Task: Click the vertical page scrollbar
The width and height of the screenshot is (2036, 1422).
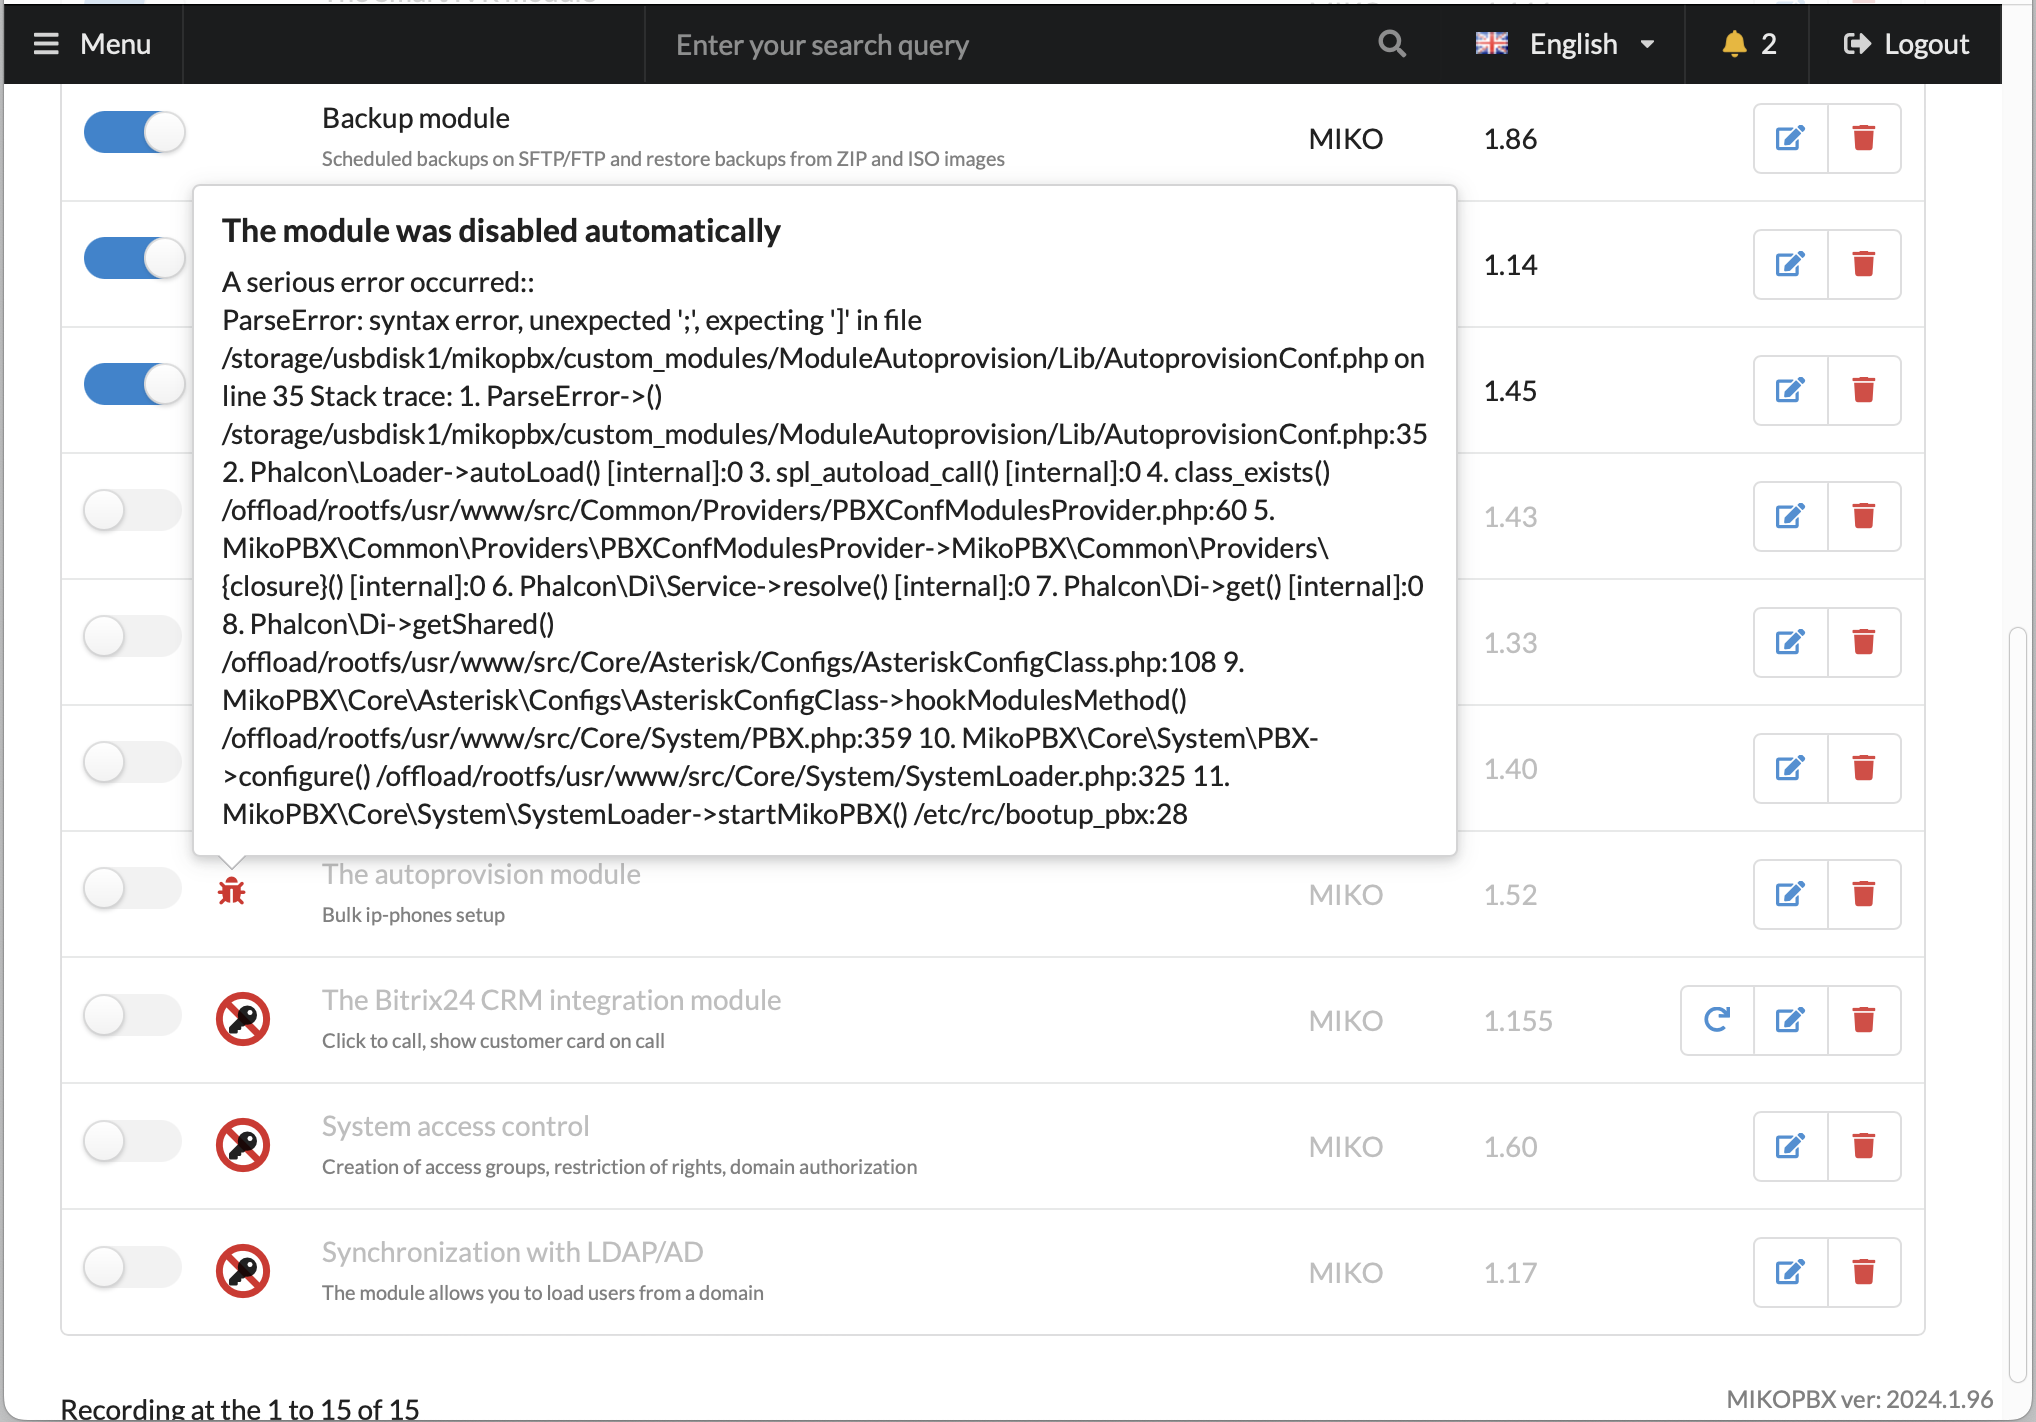Action: tap(2017, 1000)
